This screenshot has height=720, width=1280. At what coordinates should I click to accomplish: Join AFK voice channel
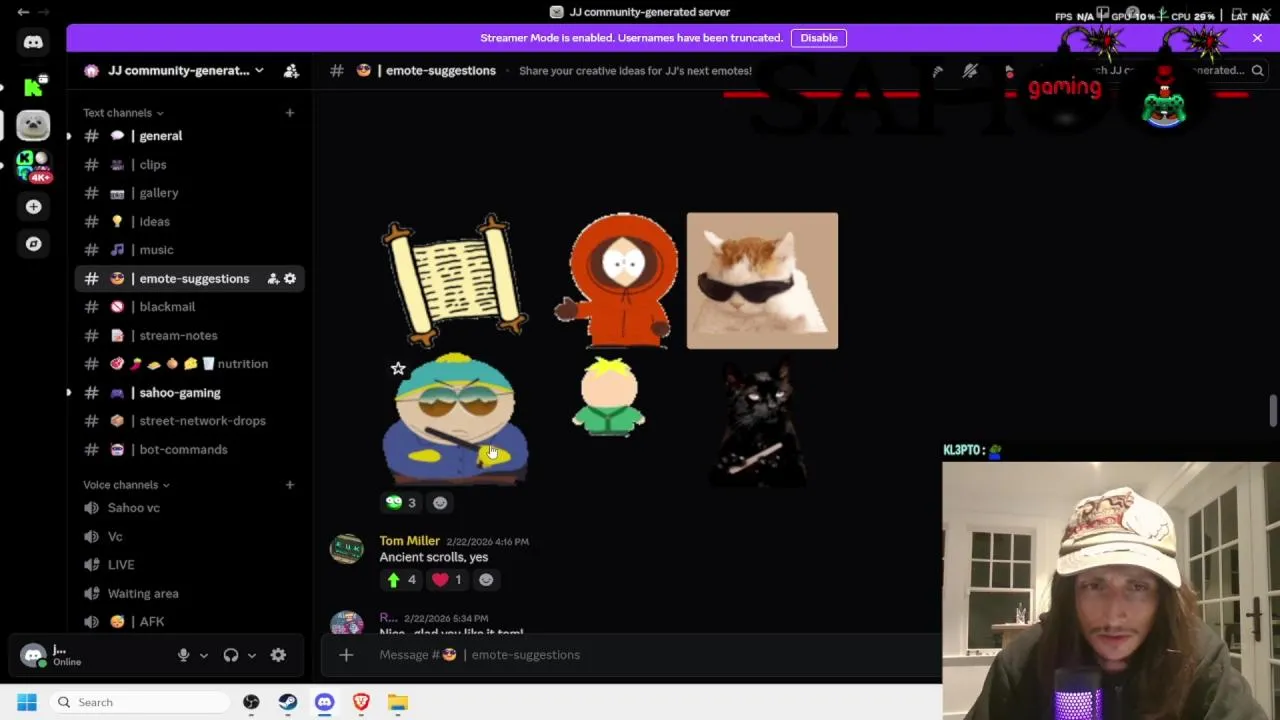pyautogui.click(x=190, y=622)
